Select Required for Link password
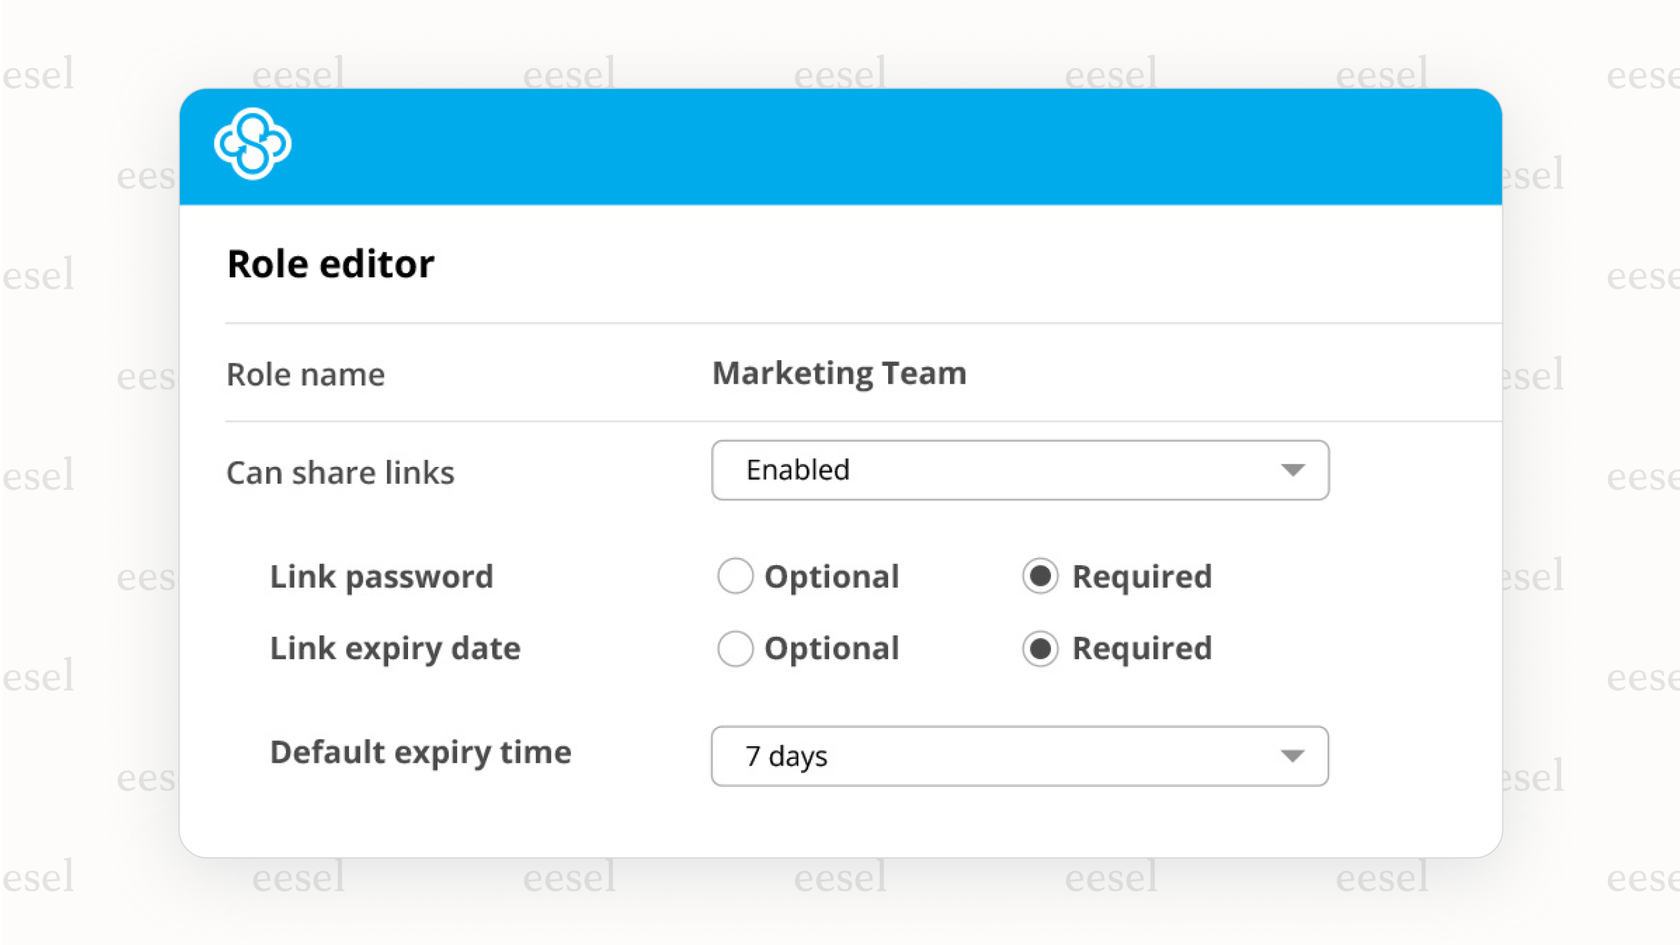The height and width of the screenshot is (945, 1680). [1040, 576]
